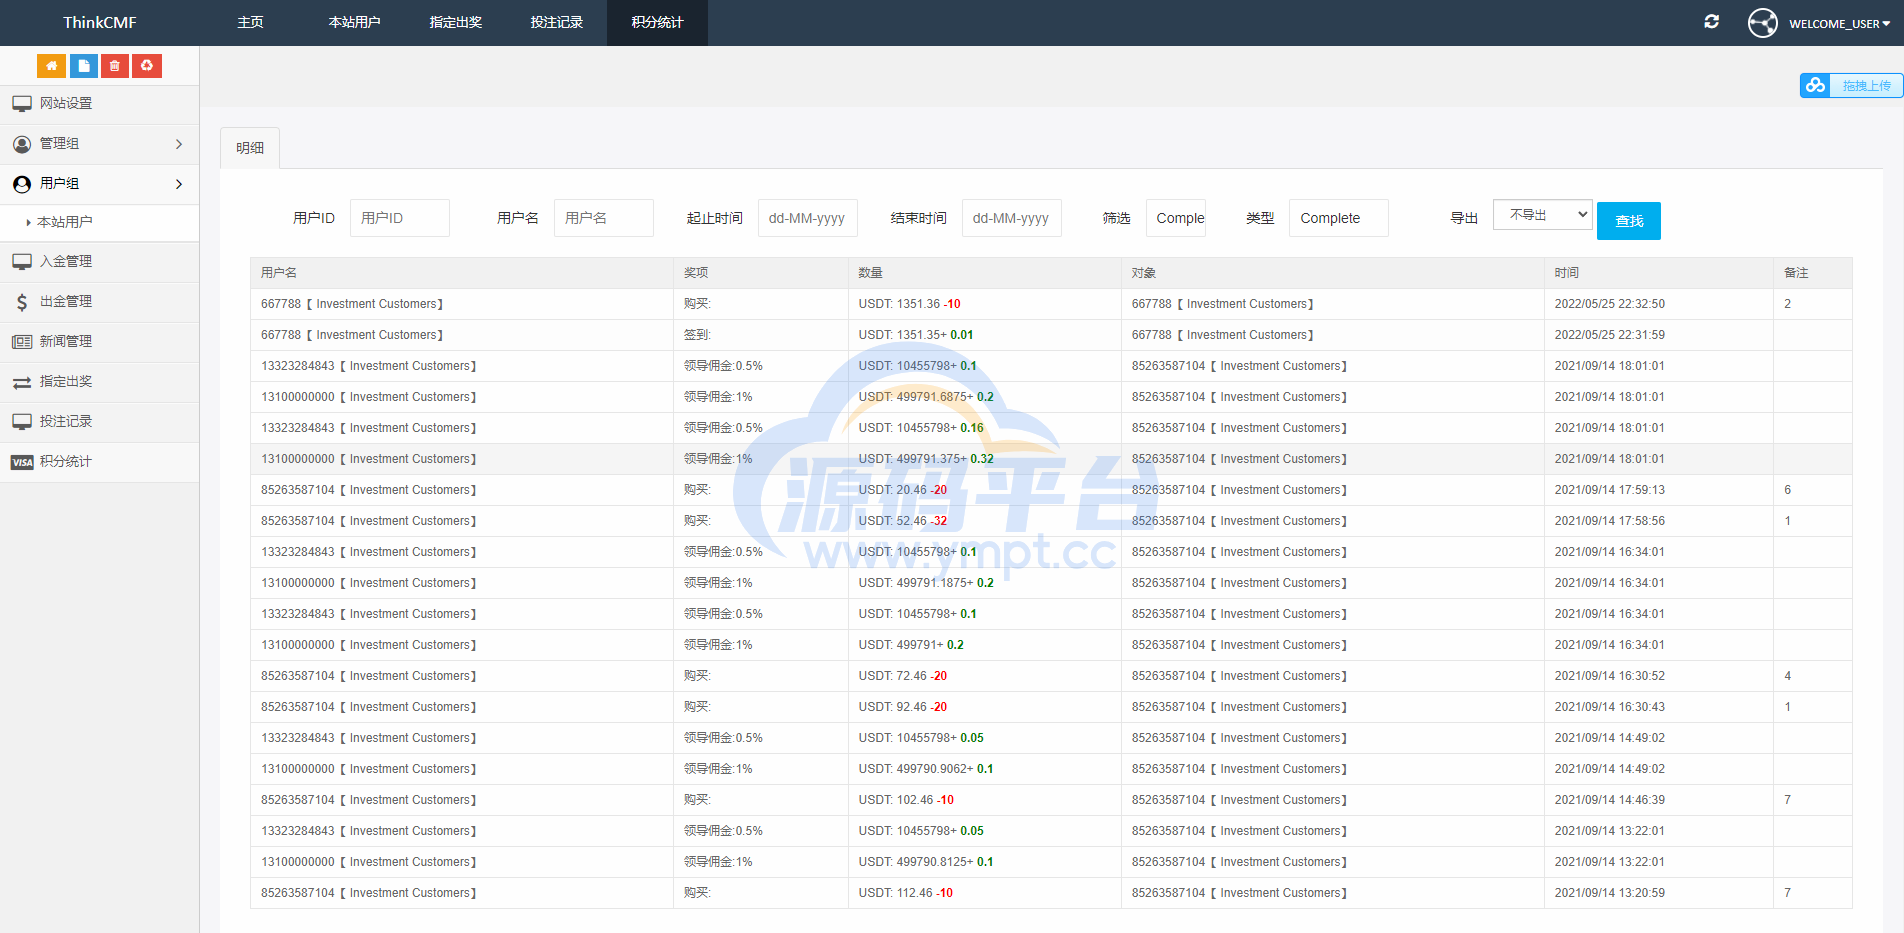Screen dimensions: 1904x933
Task: Click the orange home shortcut icon
Action: click(51, 66)
